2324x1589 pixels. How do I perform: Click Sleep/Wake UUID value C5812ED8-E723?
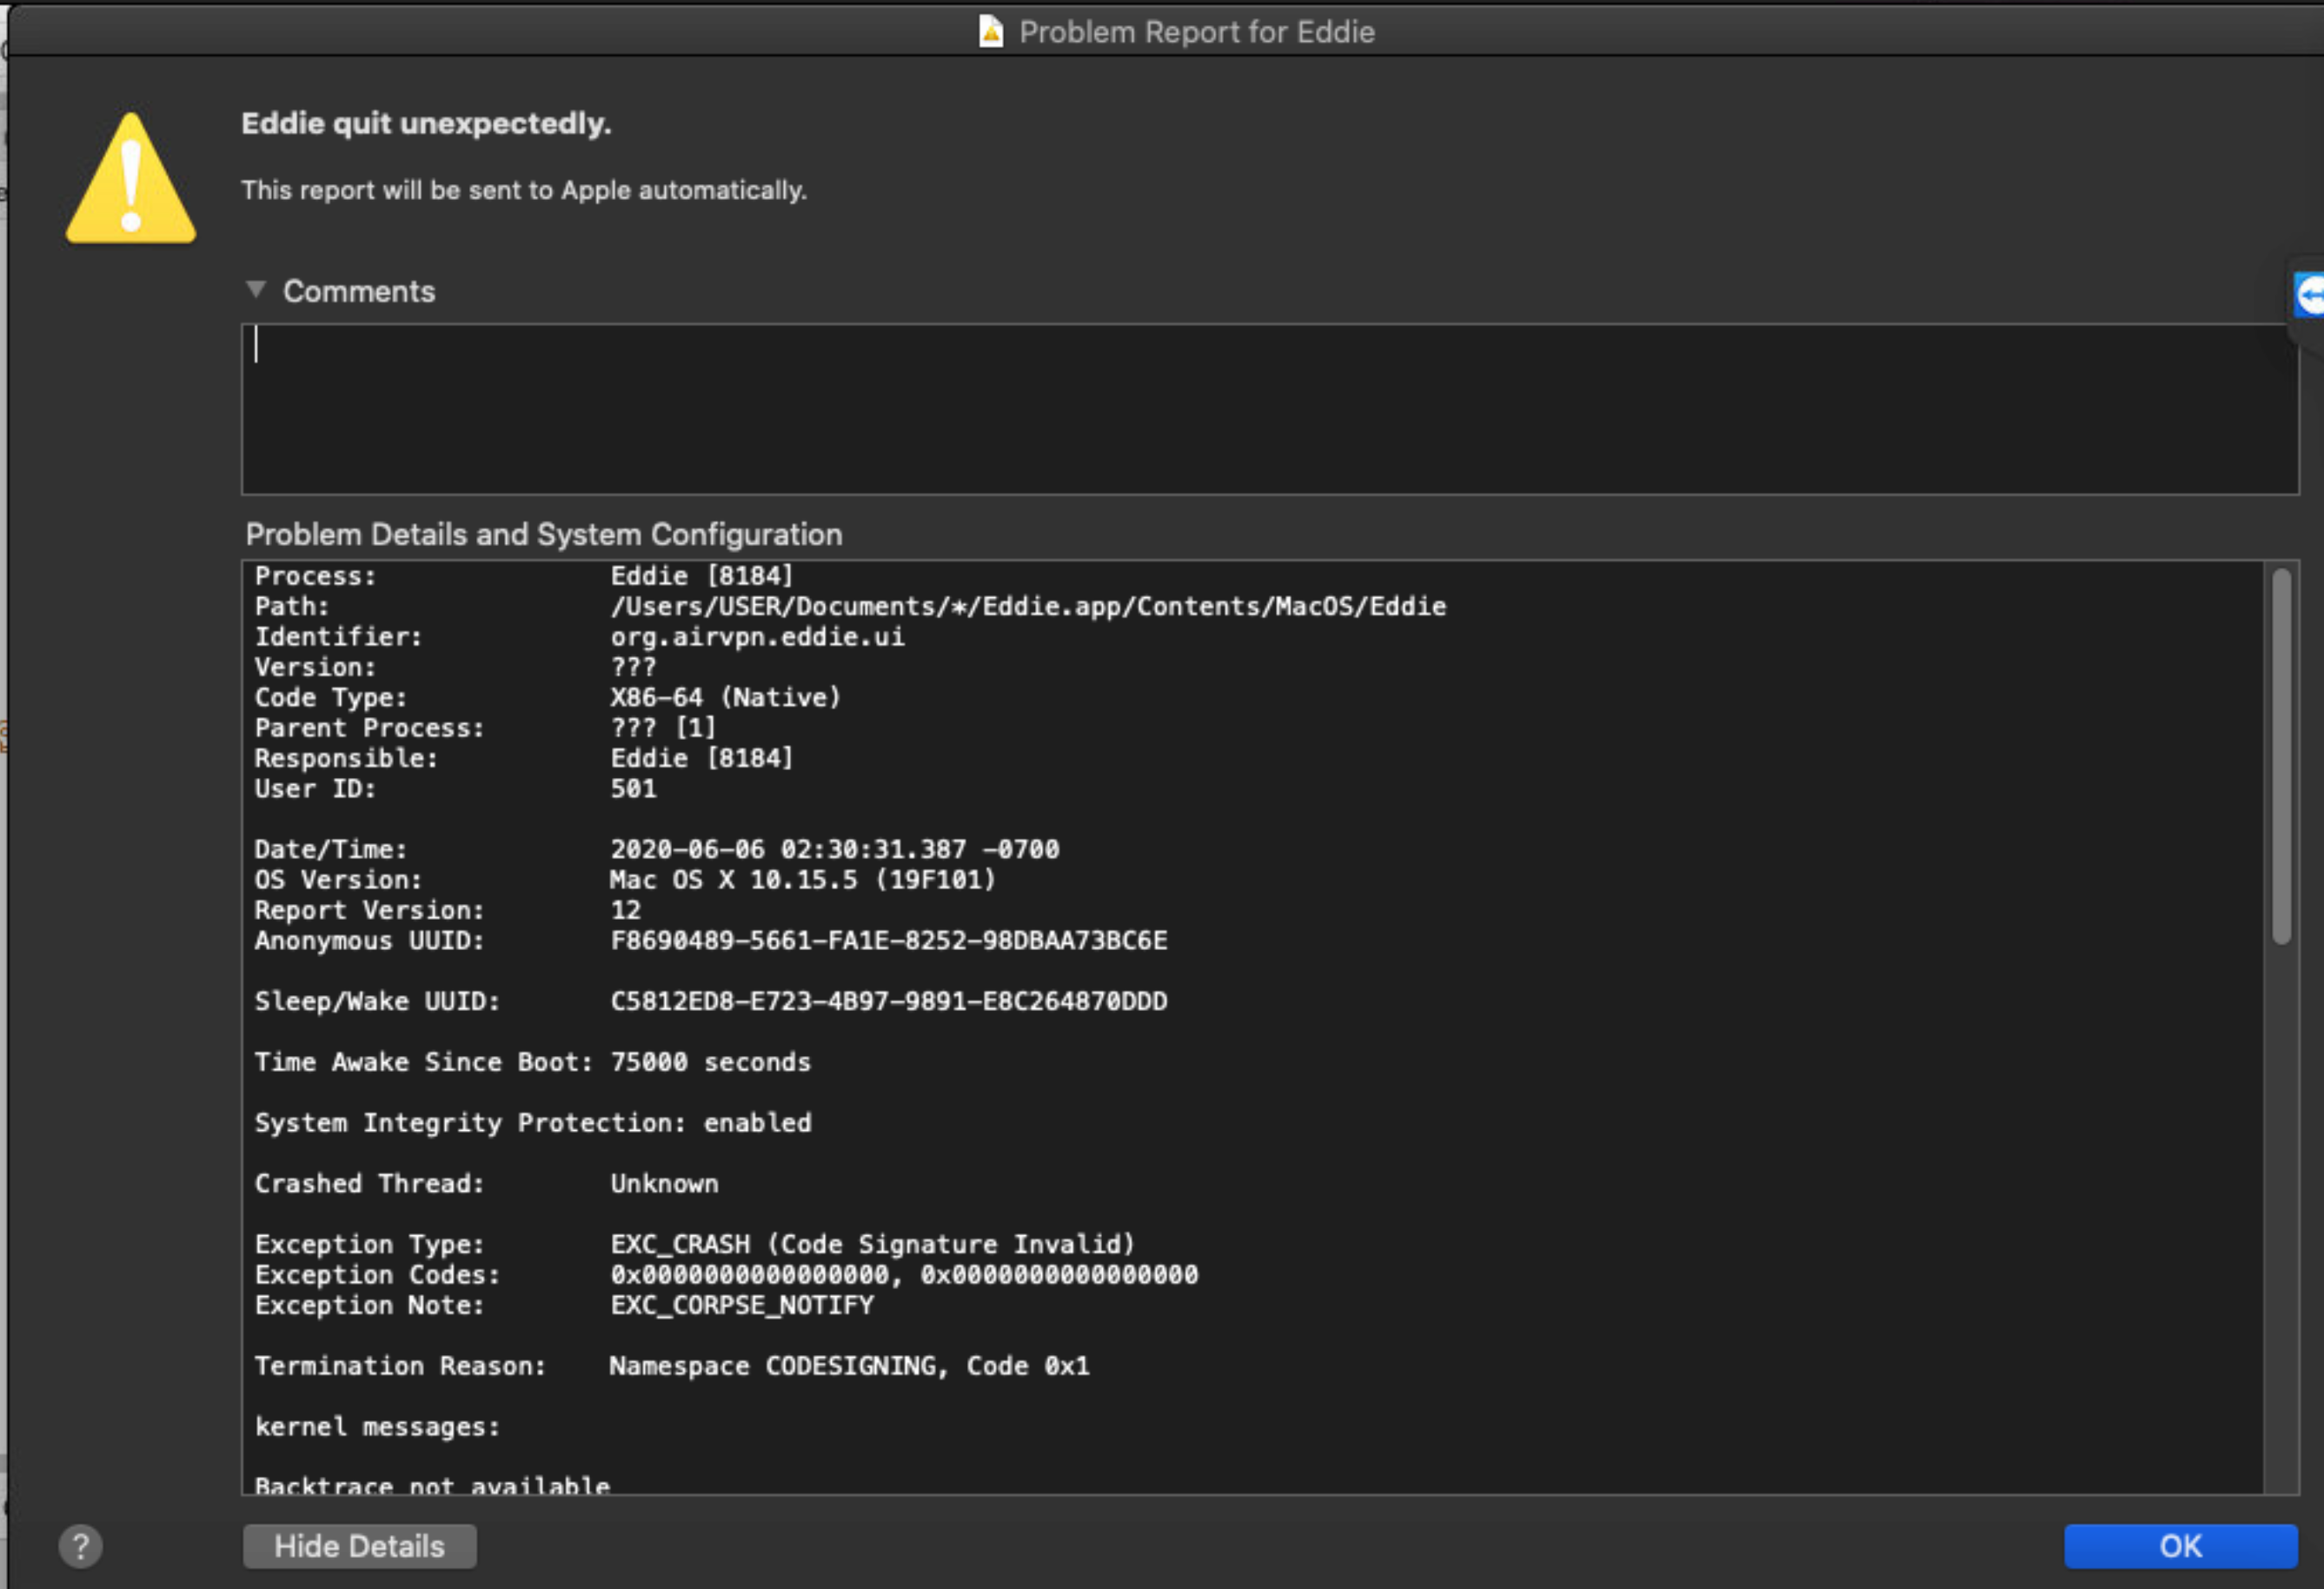pos(888,1002)
